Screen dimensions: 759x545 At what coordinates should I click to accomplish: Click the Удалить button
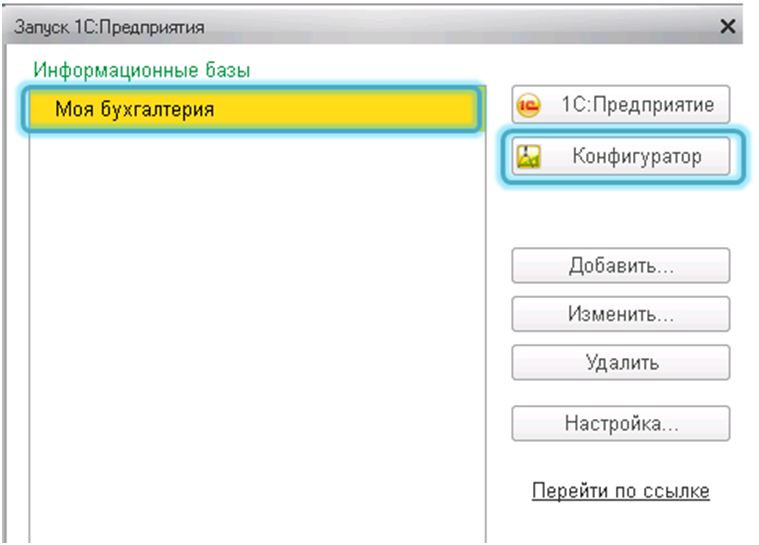point(621,363)
